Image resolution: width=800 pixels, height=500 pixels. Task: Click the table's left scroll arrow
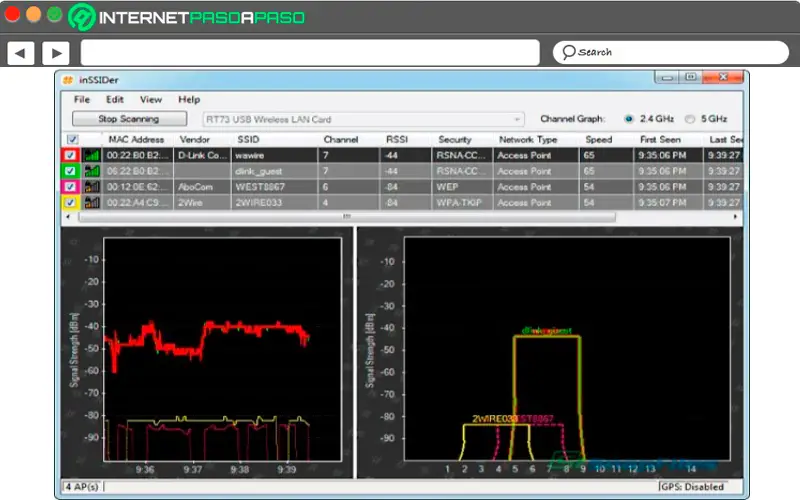(68, 217)
